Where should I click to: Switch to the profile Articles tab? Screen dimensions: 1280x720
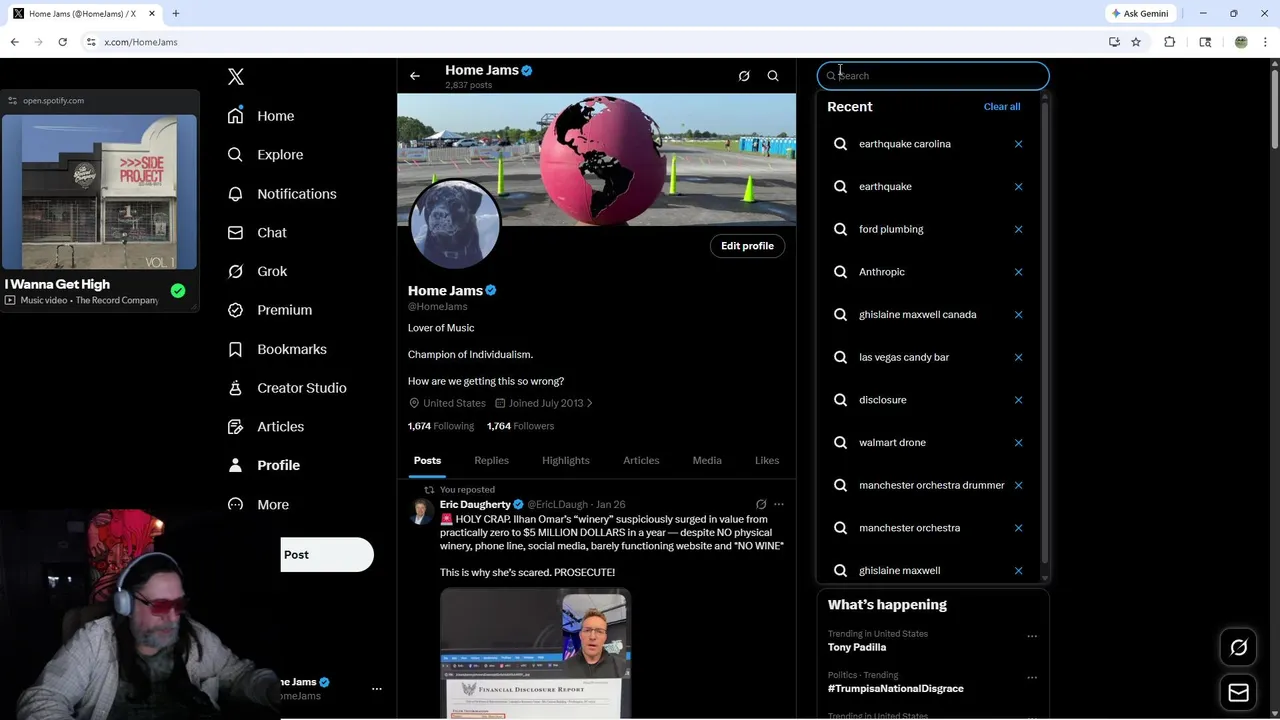(641, 461)
